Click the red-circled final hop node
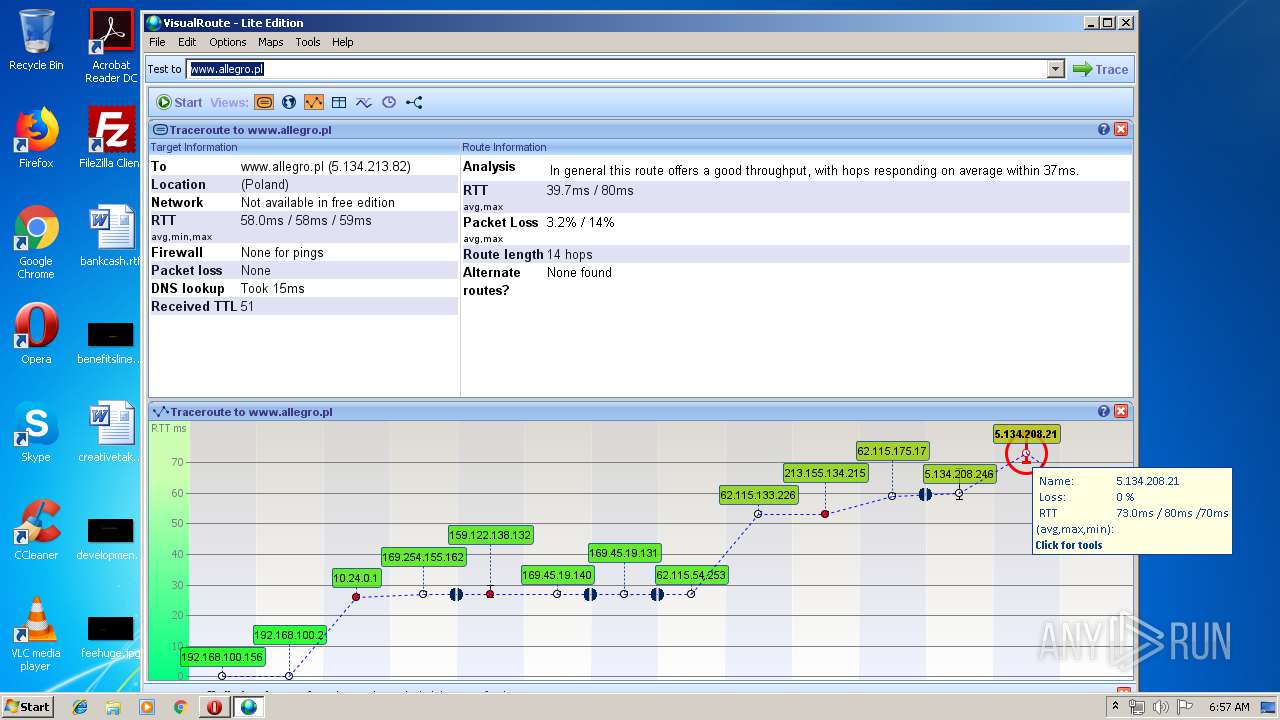This screenshot has height=720, width=1280. click(1026, 454)
